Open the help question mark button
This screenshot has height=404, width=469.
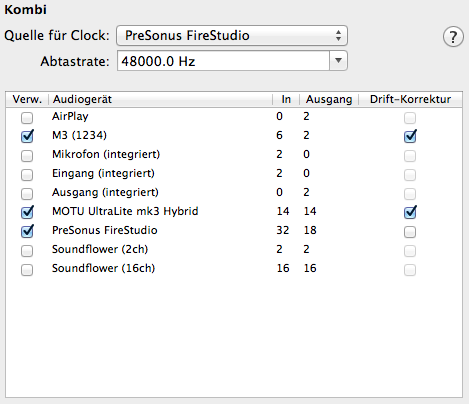453,36
